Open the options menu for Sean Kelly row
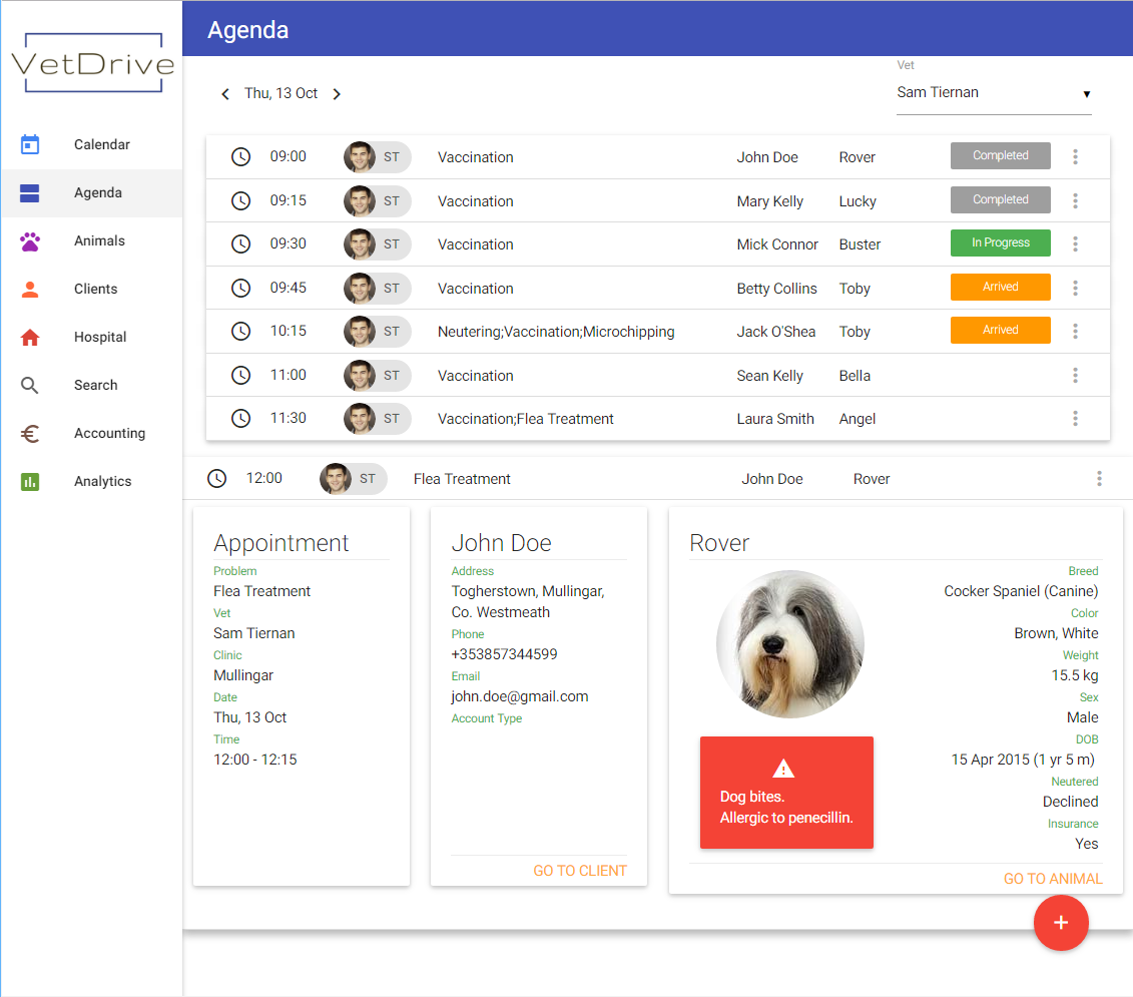 (1075, 376)
